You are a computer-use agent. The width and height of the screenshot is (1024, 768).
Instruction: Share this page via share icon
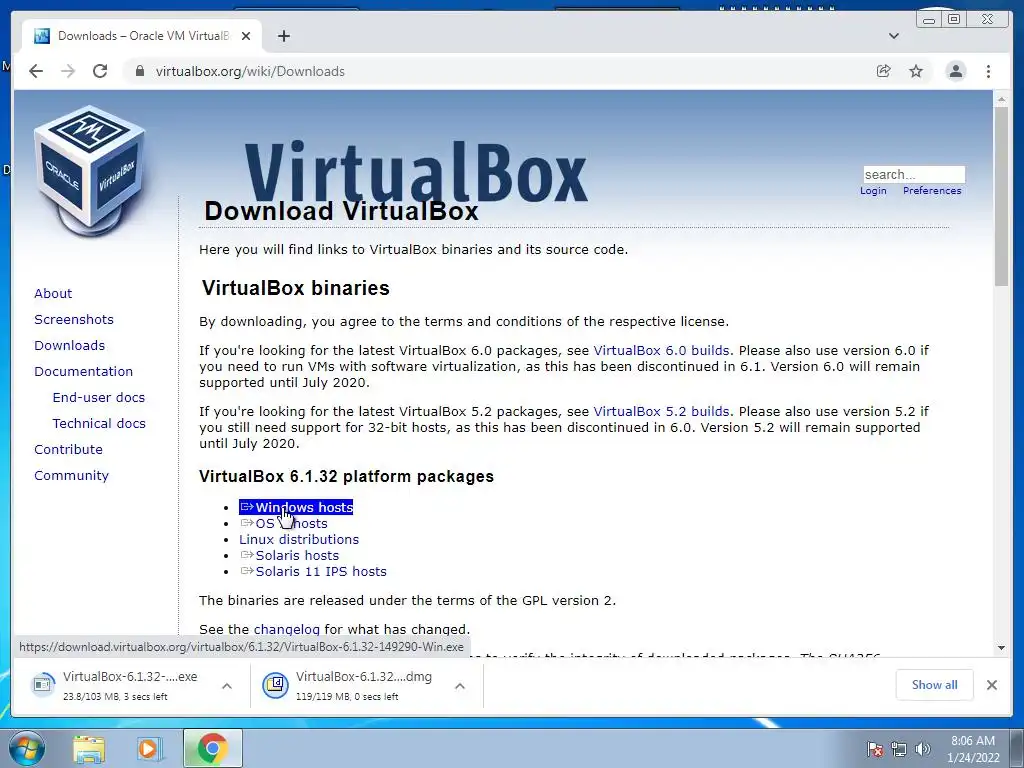point(884,71)
